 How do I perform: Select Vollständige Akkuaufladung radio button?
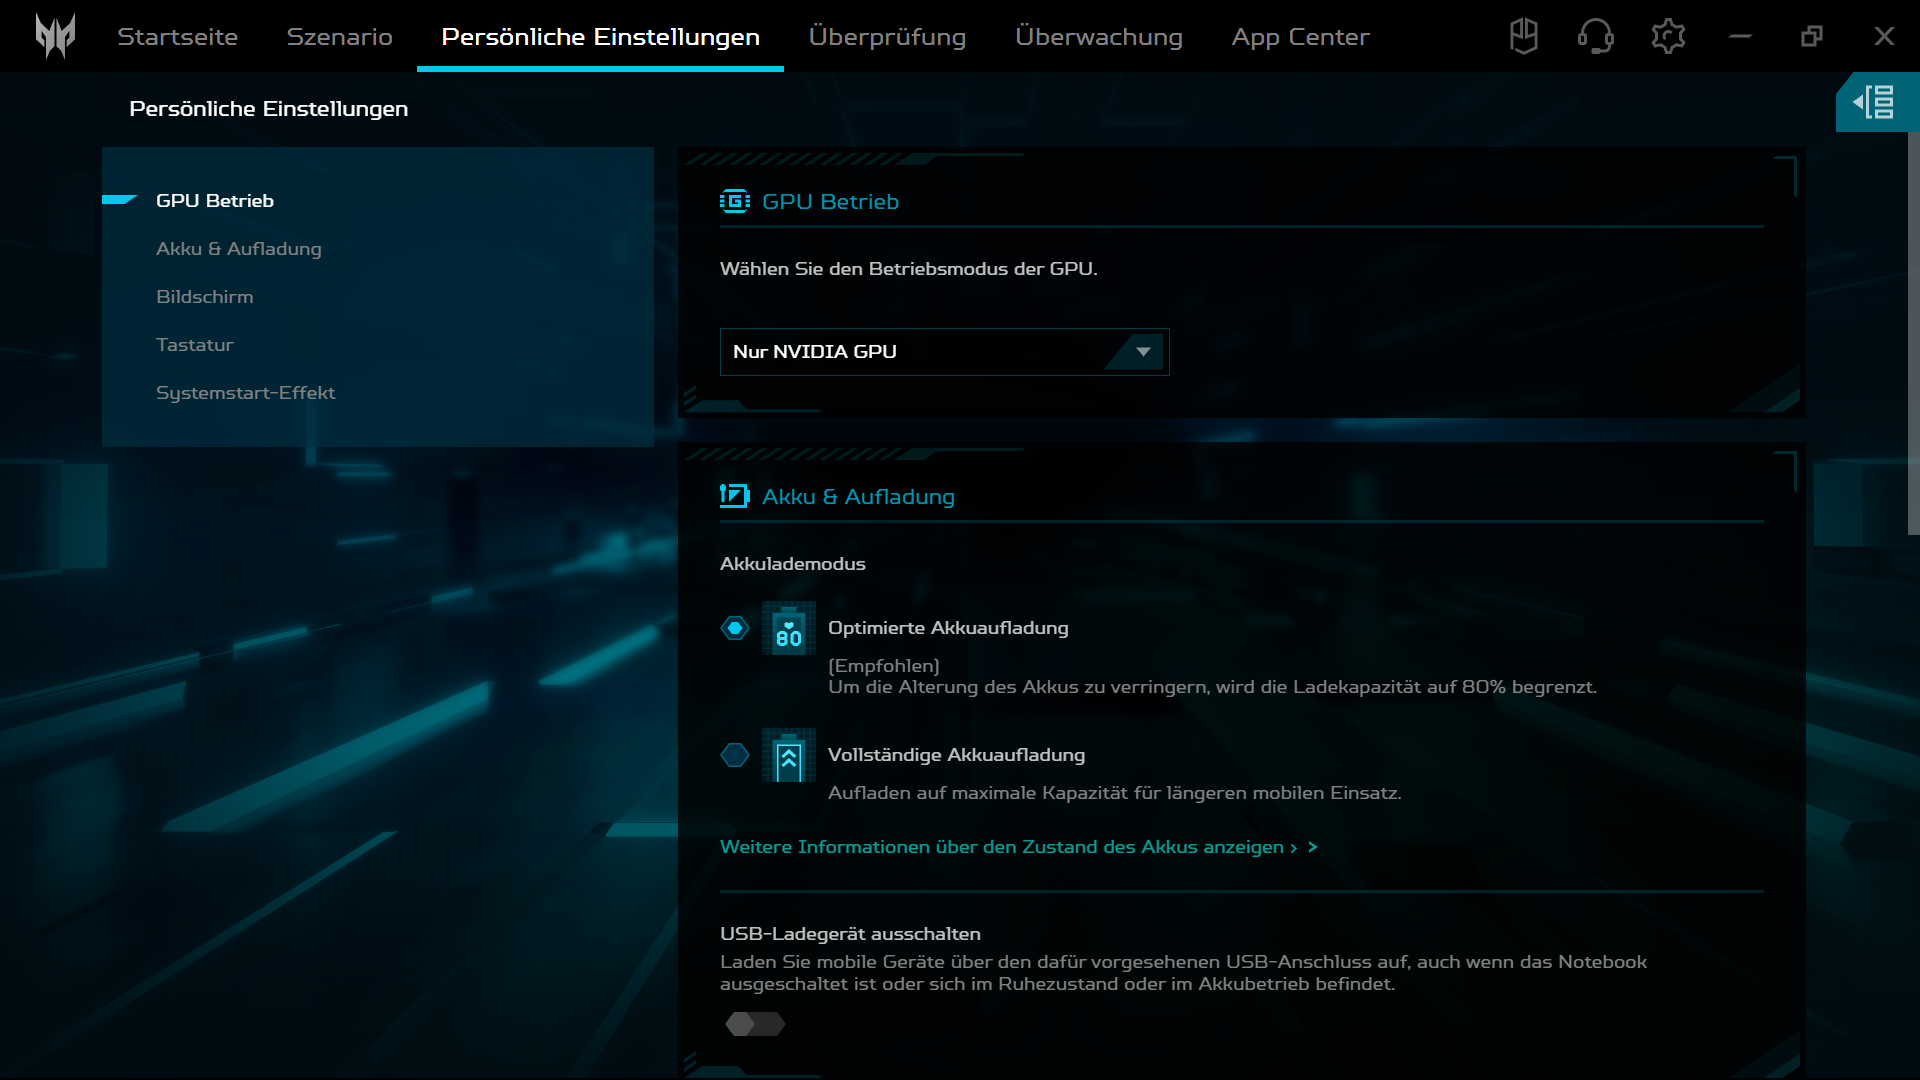tap(735, 755)
